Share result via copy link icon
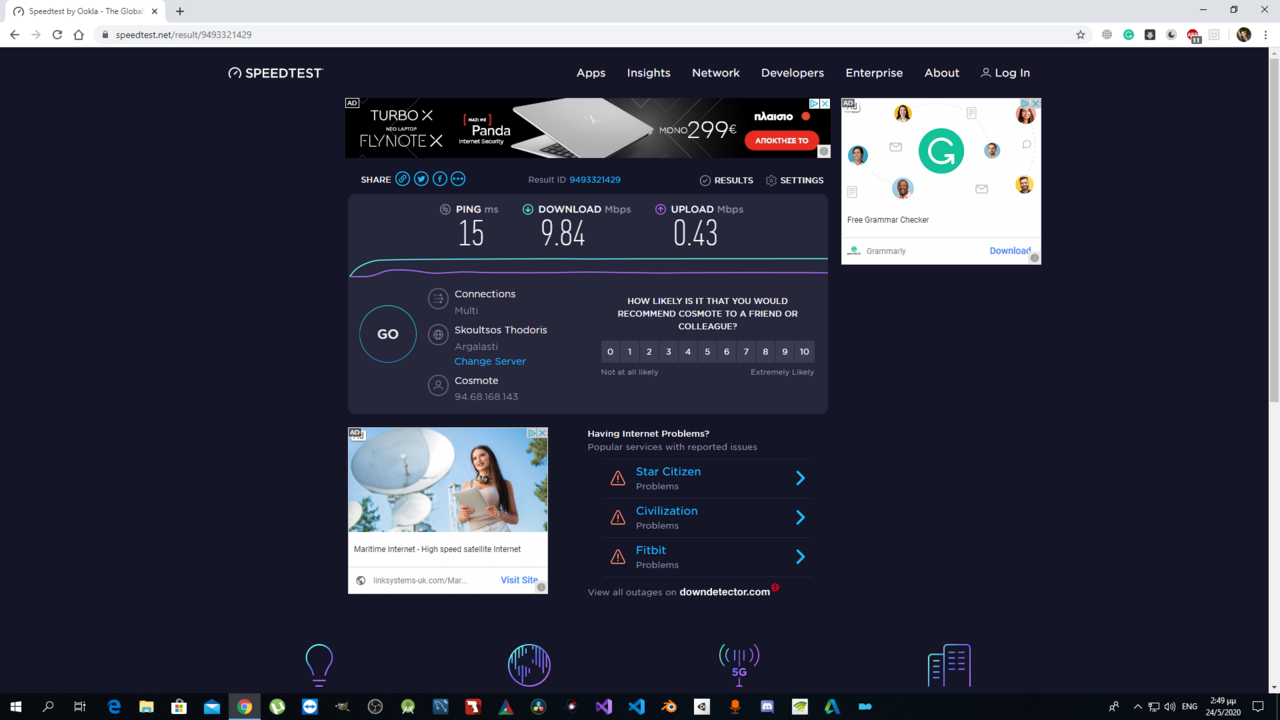The width and height of the screenshot is (1280, 720). 403,179
